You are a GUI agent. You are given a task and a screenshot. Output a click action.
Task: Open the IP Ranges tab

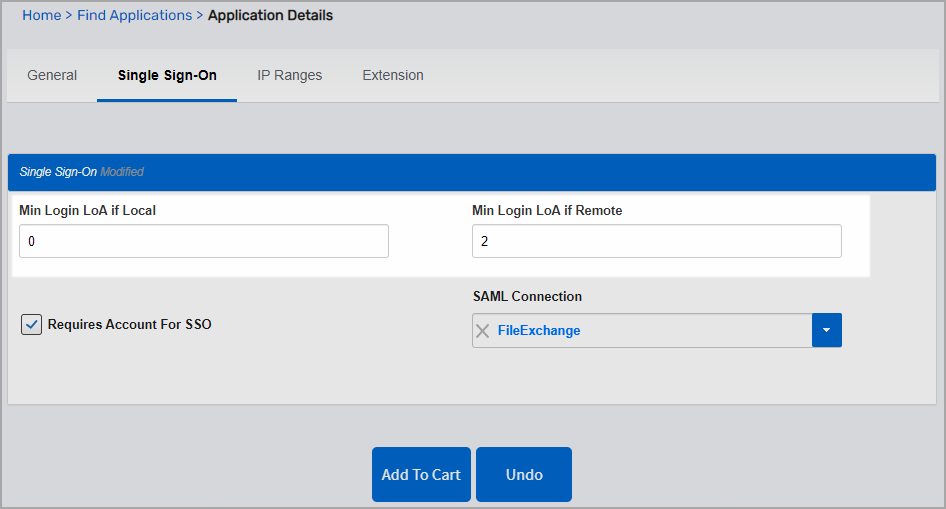pos(289,75)
